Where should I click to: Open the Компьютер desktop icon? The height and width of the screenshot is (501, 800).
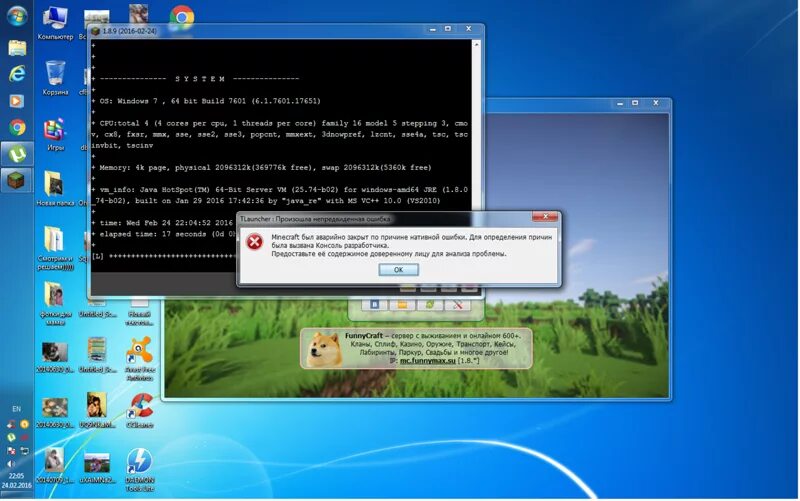coord(55,23)
